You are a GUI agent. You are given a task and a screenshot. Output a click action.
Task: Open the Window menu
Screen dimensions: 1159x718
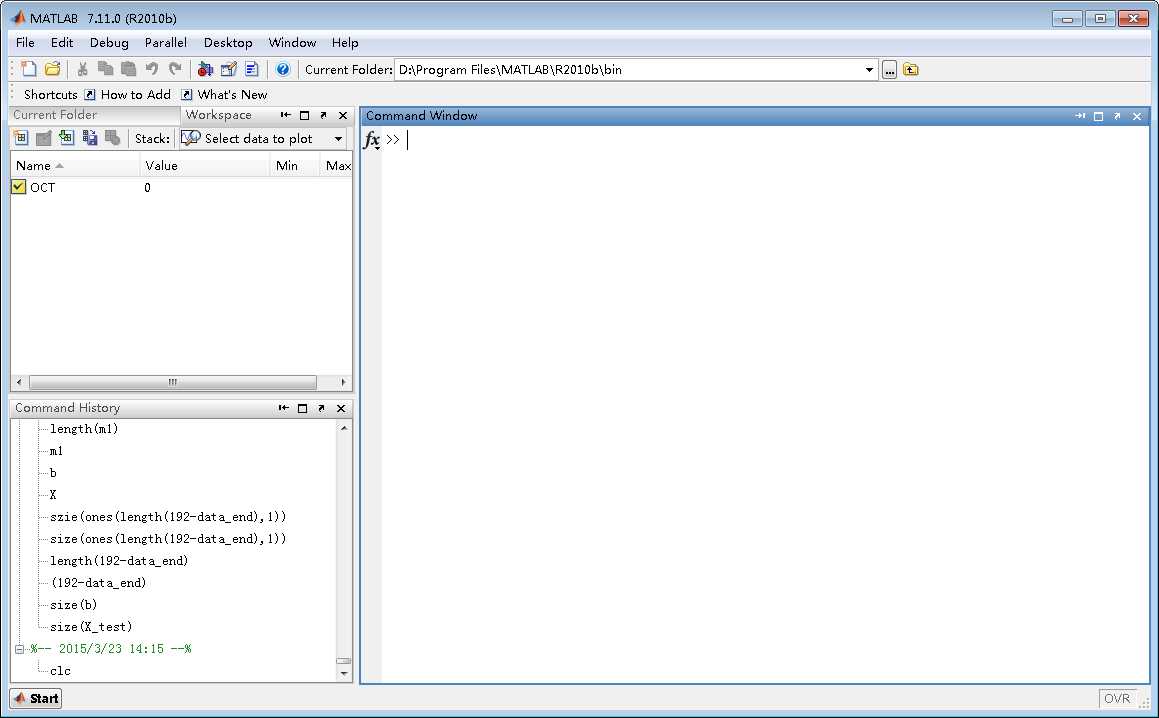point(293,43)
